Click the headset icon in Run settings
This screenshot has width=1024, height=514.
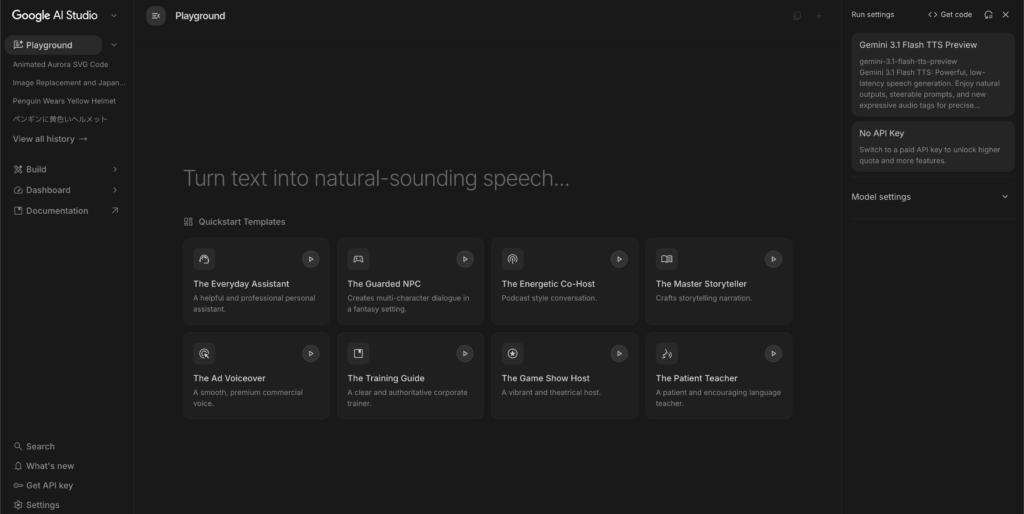pos(988,15)
